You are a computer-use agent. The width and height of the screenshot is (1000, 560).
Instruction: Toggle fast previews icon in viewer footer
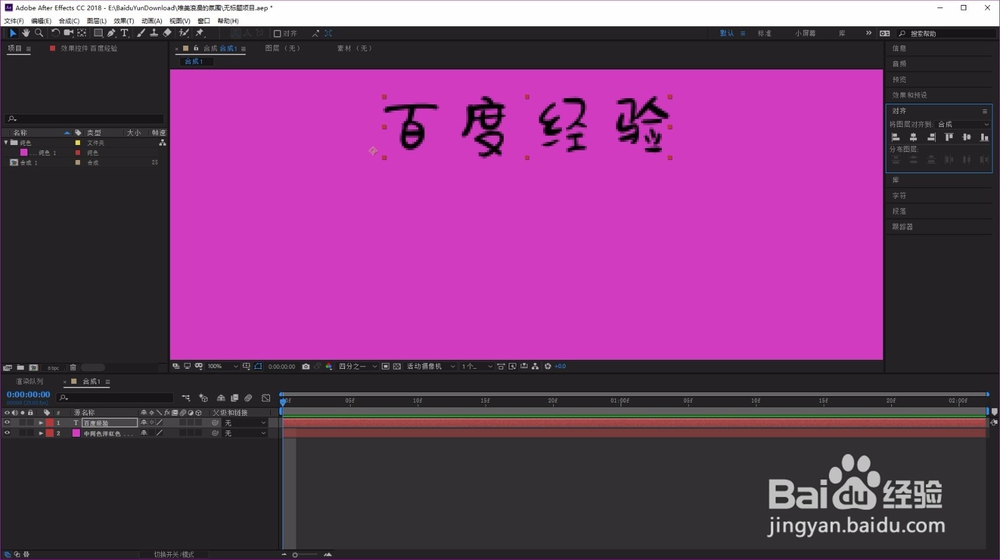(512, 366)
